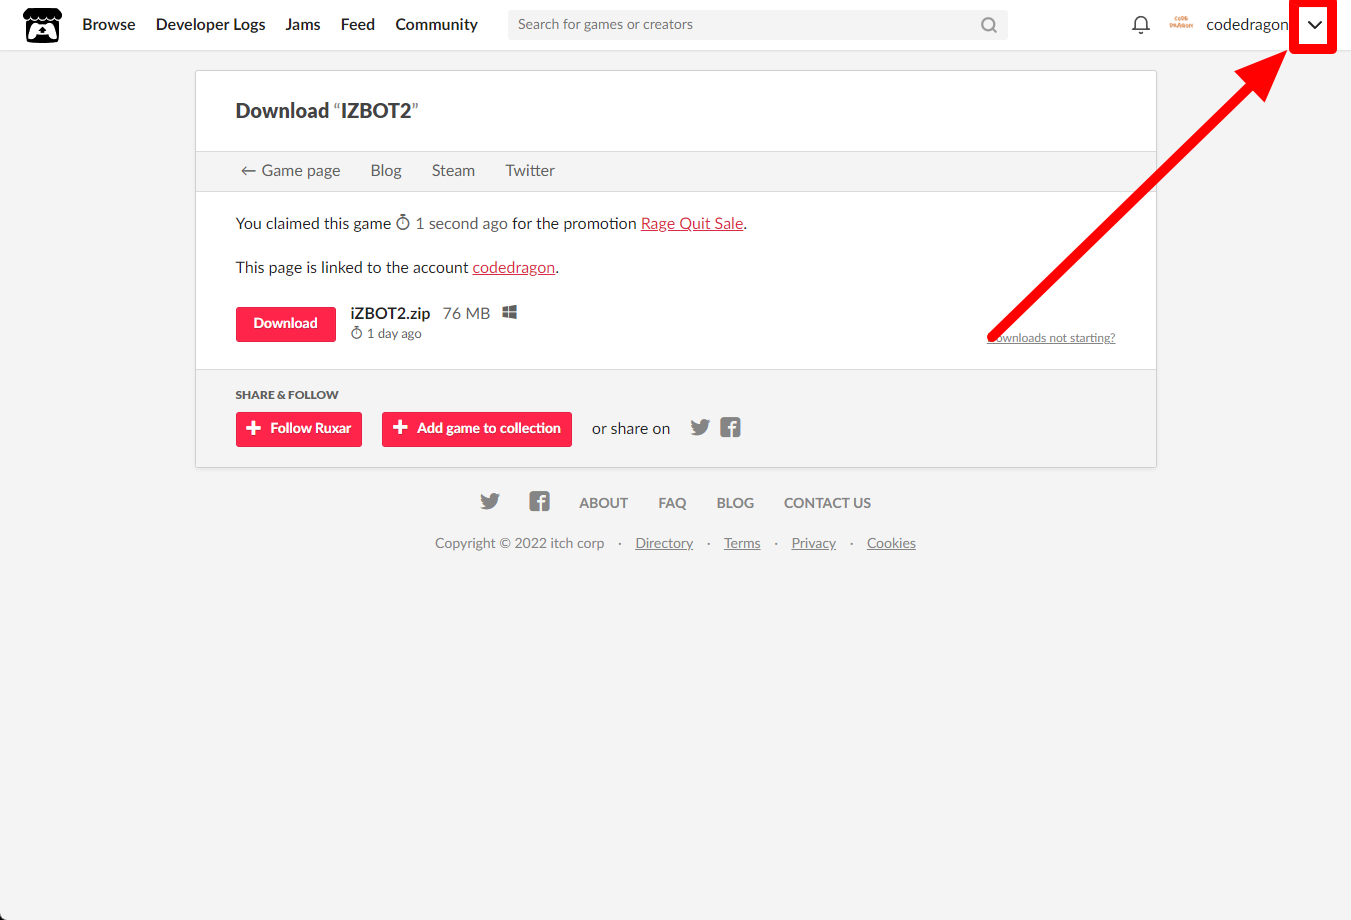The height and width of the screenshot is (920, 1351).
Task: Open the Rage Quit Sale link
Action: (x=692, y=224)
